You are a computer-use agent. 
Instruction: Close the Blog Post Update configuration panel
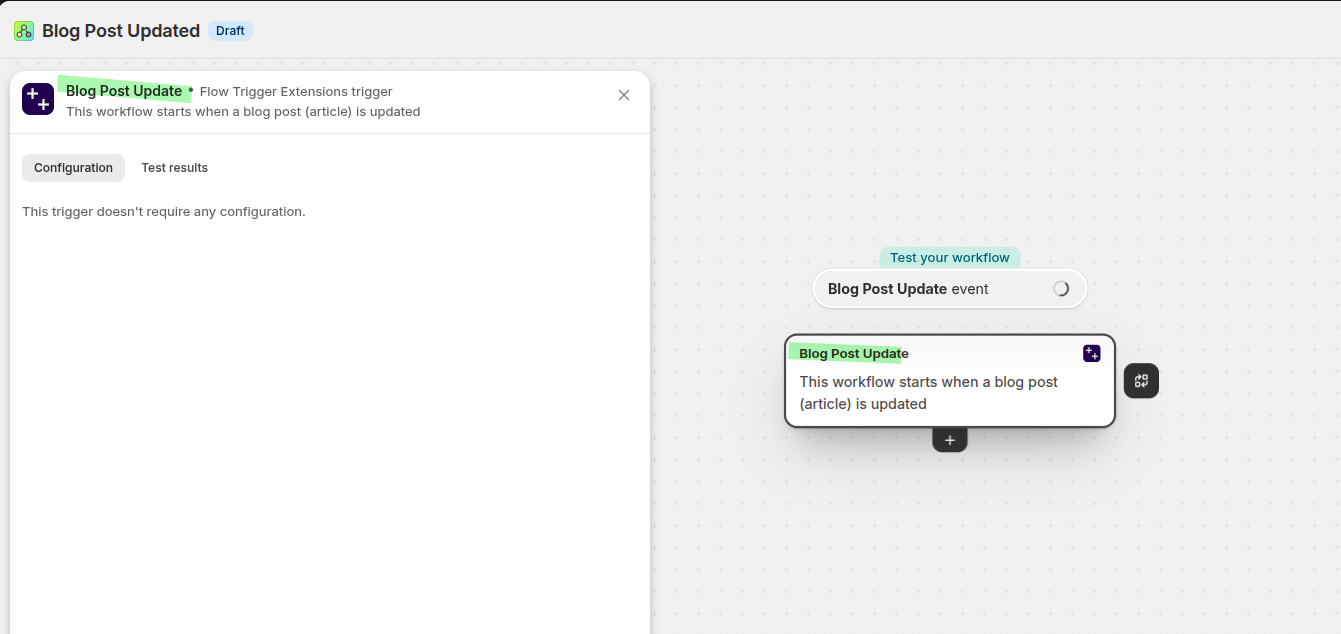tap(624, 95)
